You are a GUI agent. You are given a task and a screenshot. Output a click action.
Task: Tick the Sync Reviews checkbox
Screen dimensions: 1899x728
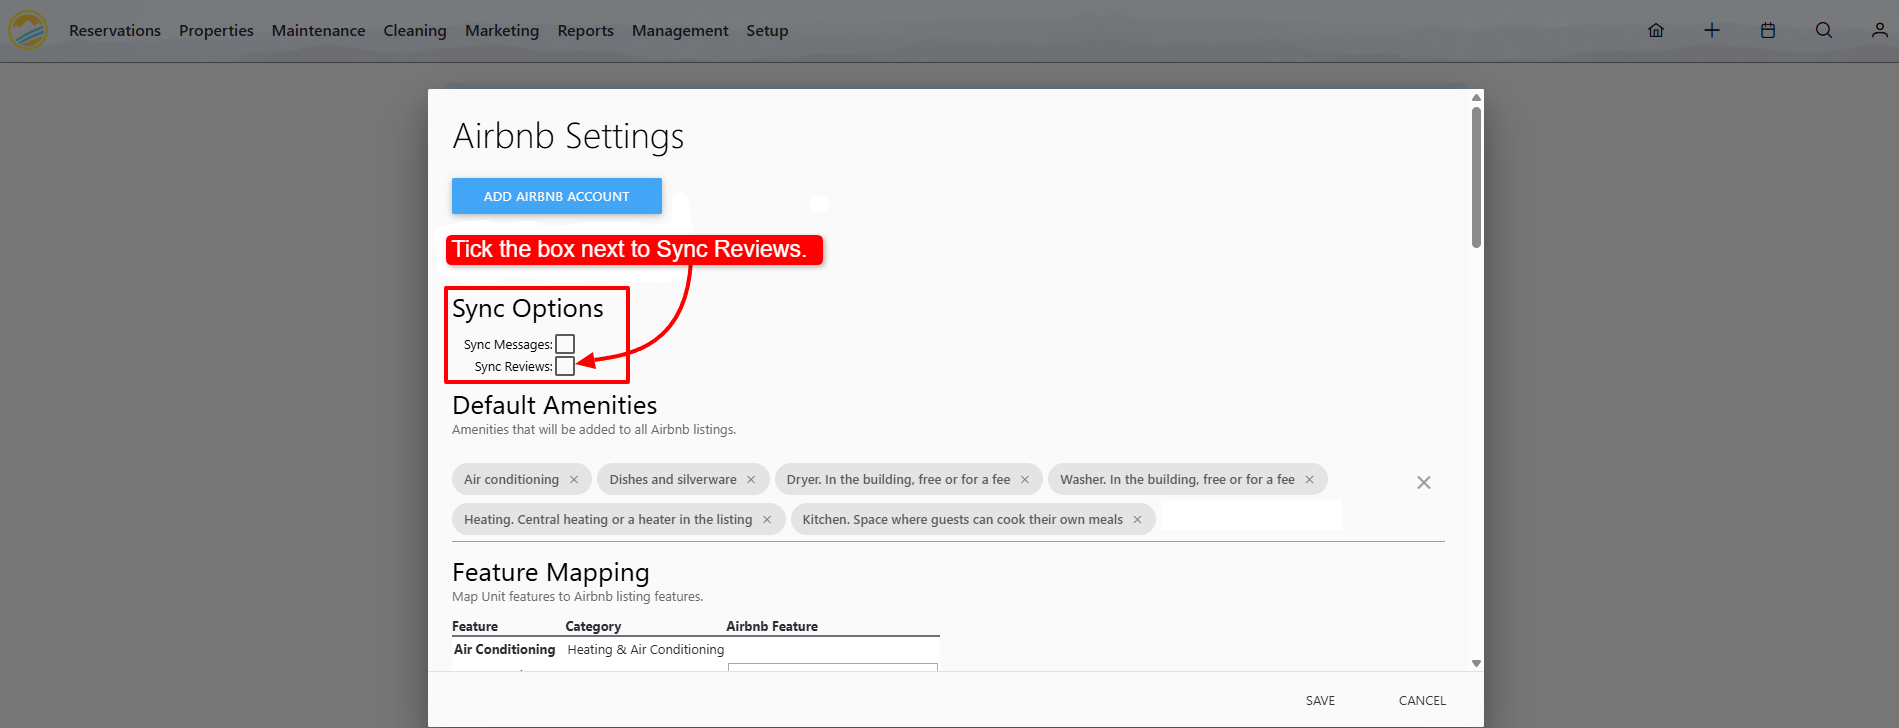(x=565, y=366)
